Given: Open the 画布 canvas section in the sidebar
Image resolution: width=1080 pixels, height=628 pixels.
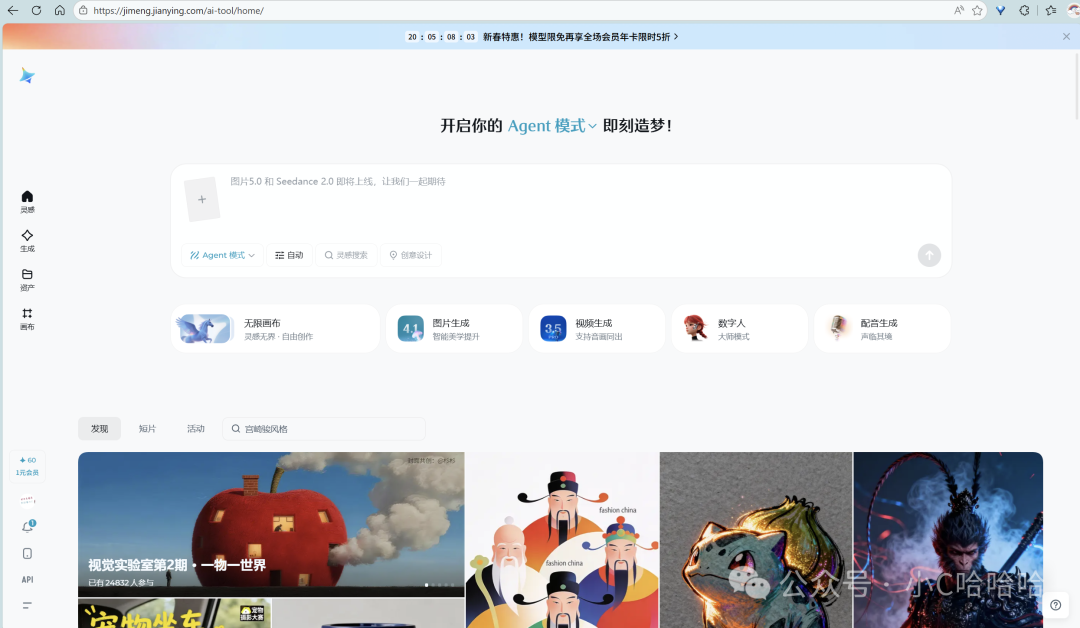Looking at the screenshot, I should [27, 319].
